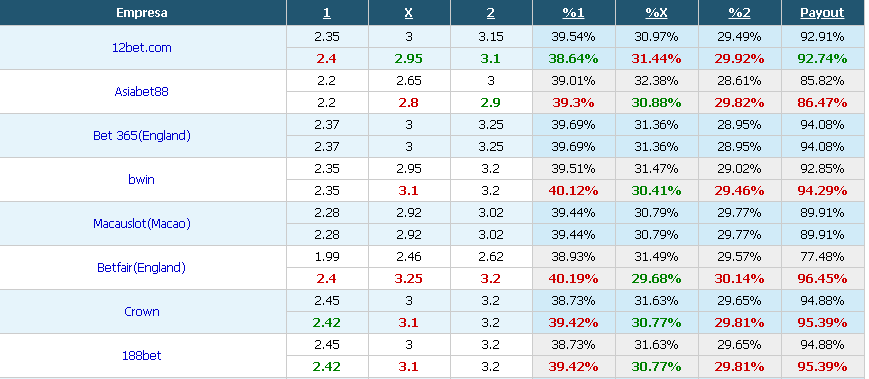Click the Crown bookmaker link
The height and width of the screenshot is (379, 869).
click(142, 311)
